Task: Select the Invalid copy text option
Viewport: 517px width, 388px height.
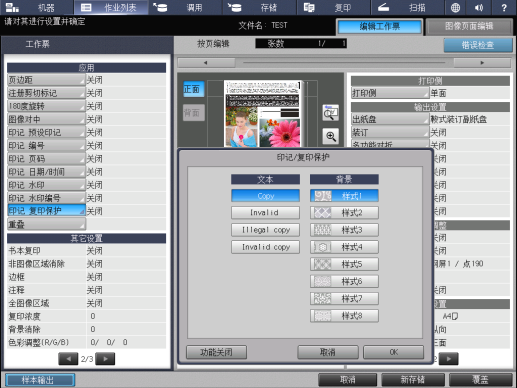Action: [x=265, y=247]
